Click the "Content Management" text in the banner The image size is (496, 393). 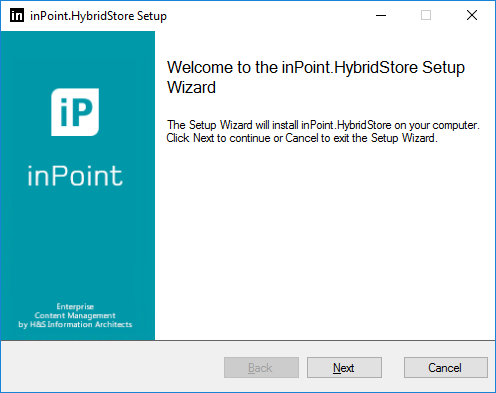pyautogui.click(x=75, y=315)
